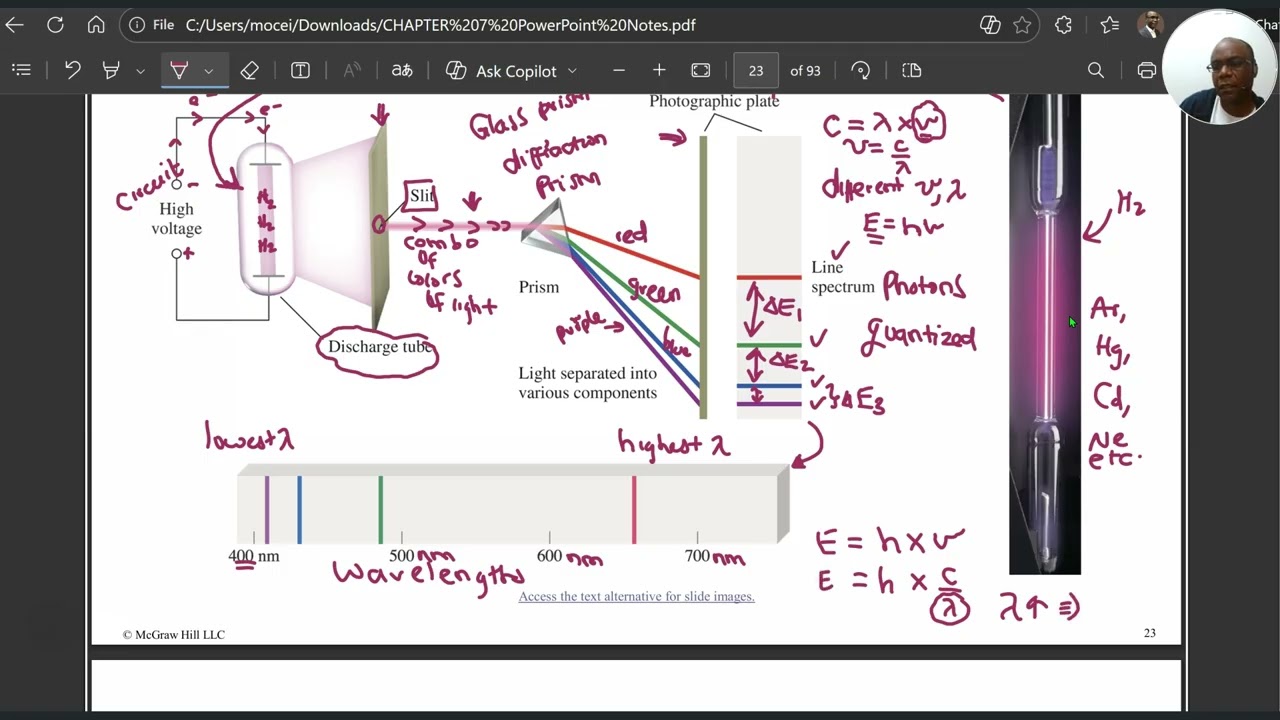The image size is (1280, 720).
Task: Open Find in PDF search
Action: [x=1096, y=70]
